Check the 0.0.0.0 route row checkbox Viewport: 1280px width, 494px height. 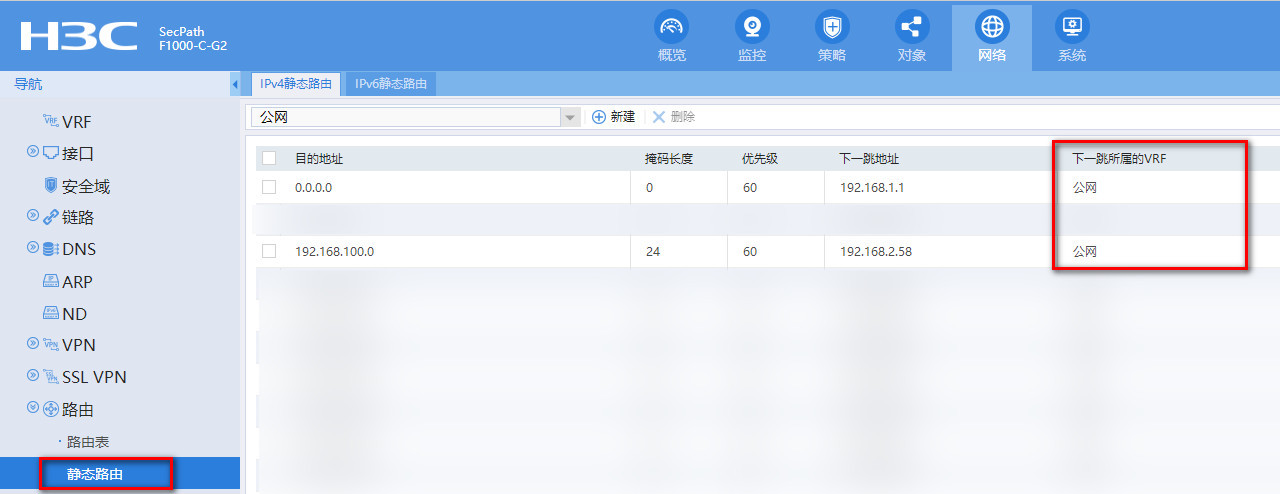coord(268,187)
